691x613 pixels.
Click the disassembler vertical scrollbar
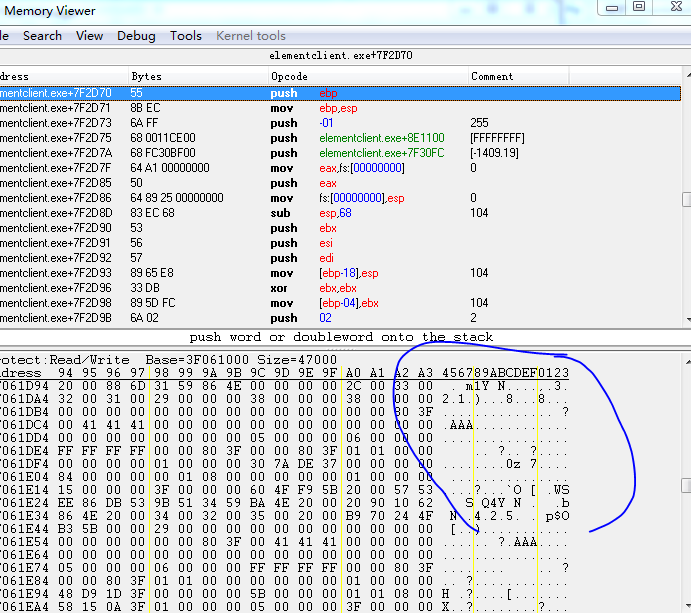pyautogui.click(x=685, y=200)
